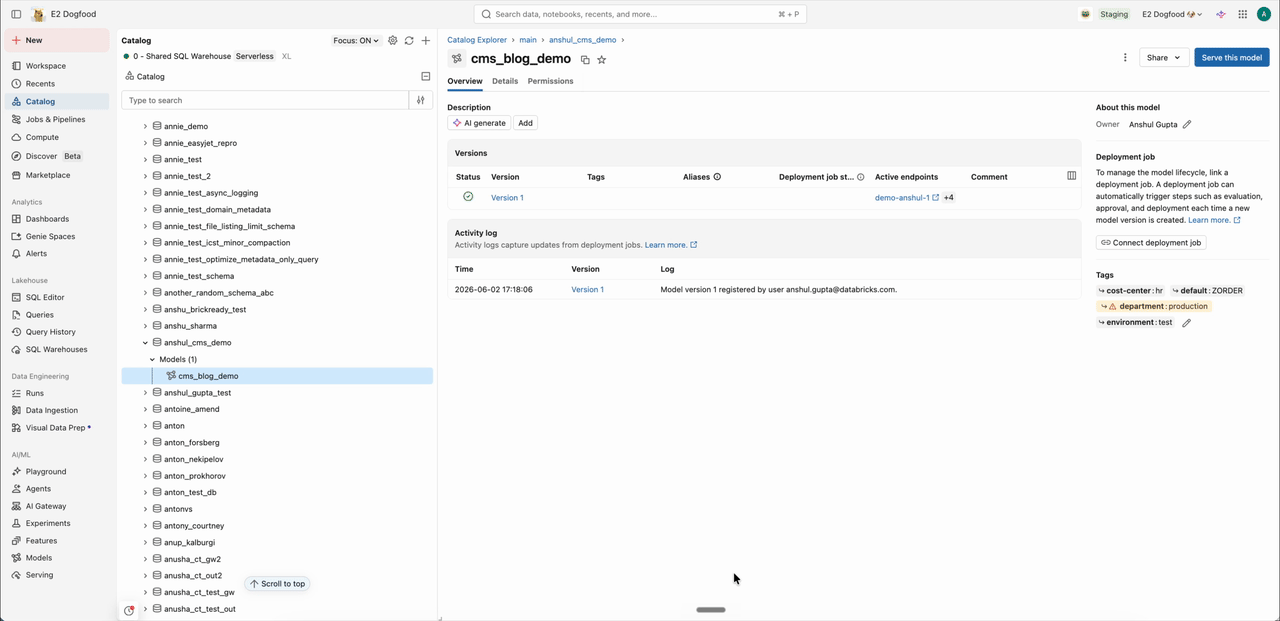Open the catalog search filter options

pyautogui.click(x=421, y=100)
